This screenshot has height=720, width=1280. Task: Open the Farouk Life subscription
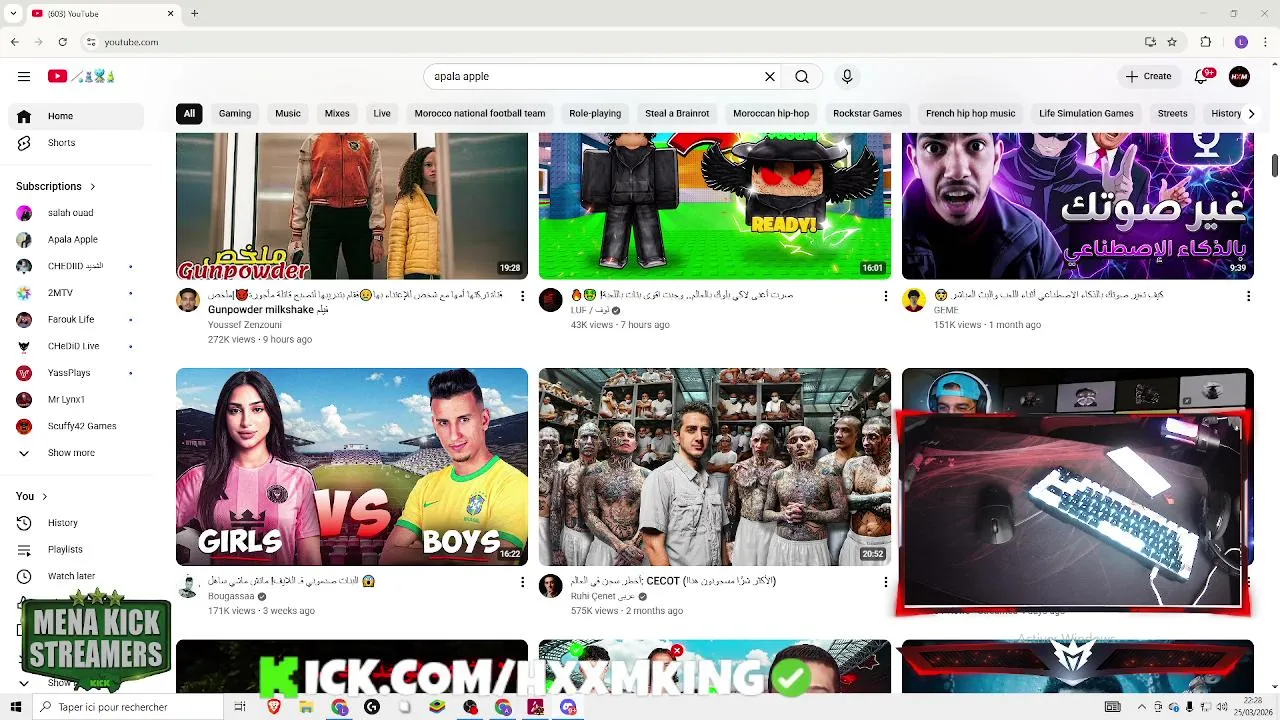[x=76, y=319]
